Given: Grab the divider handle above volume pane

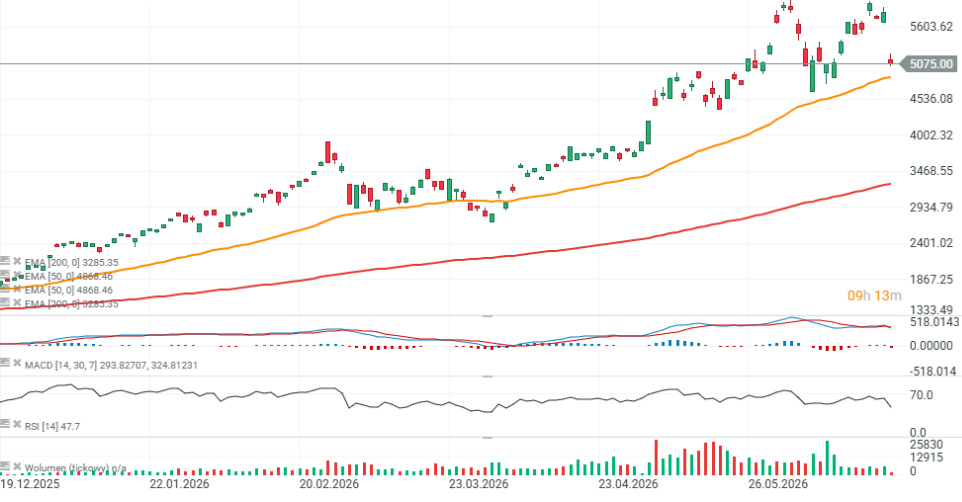Looking at the screenshot, I should pos(488,438).
